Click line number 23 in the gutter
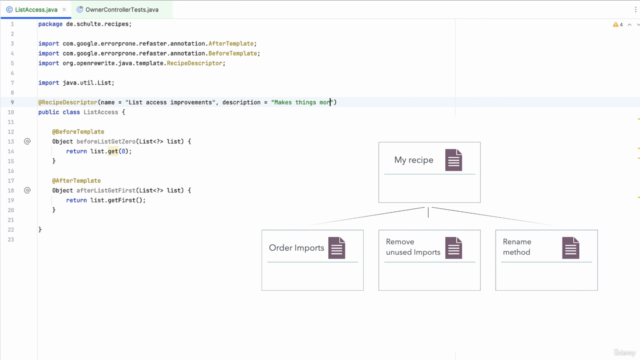The image size is (640, 360). 11,239
